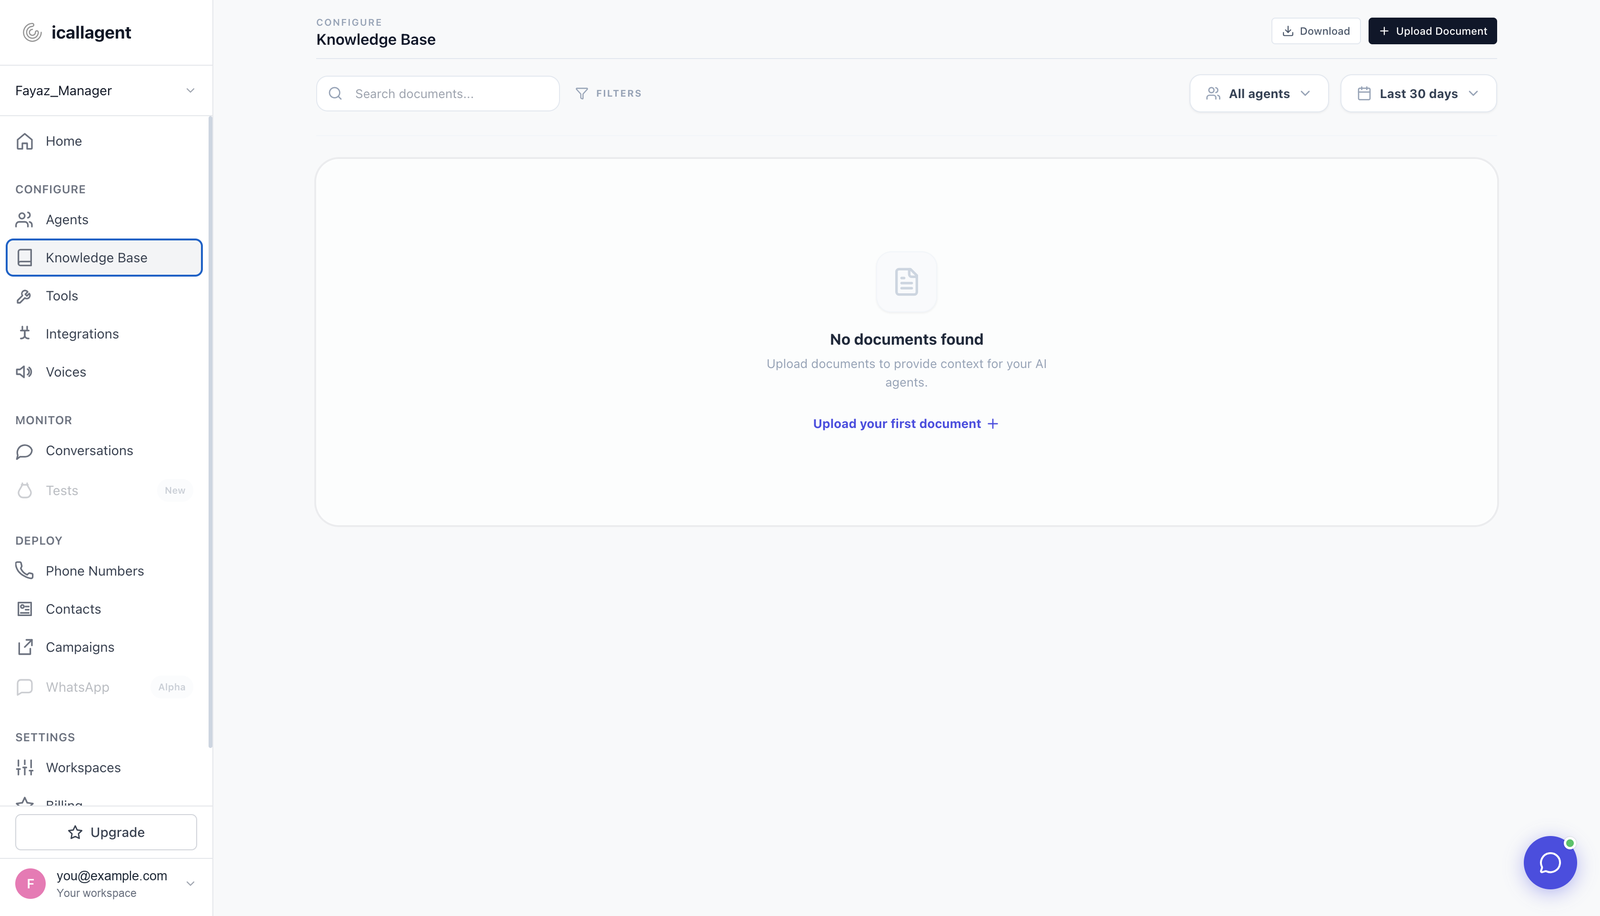Open the Filters funnel control
Viewport: 1600px width, 916px height.
pyautogui.click(x=609, y=93)
